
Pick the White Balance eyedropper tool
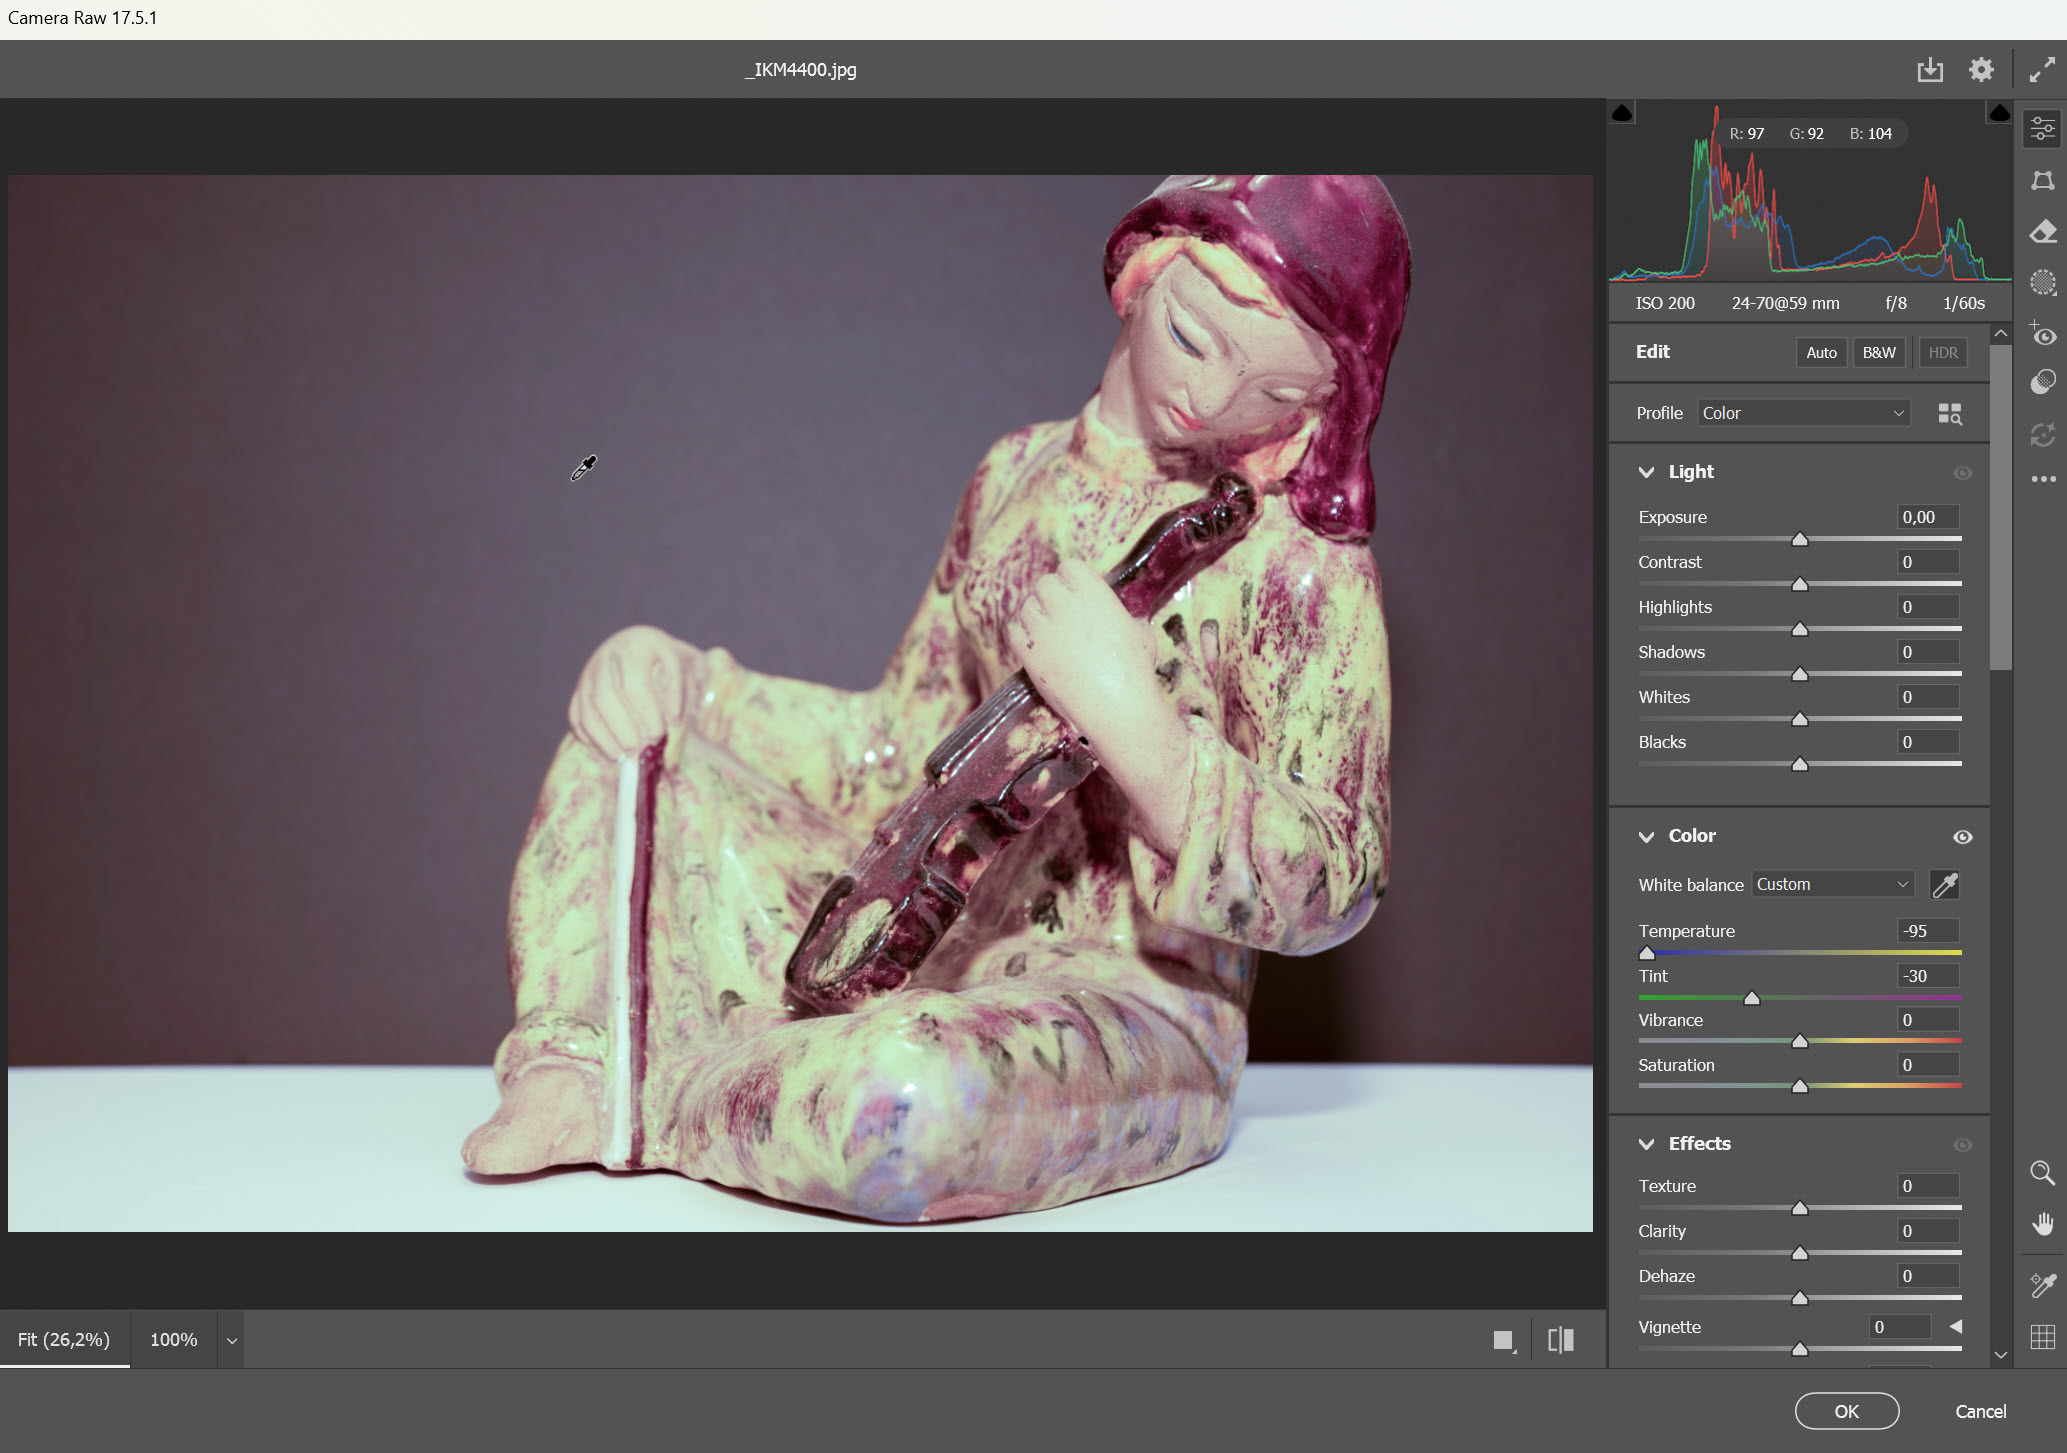click(x=1944, y=885)
